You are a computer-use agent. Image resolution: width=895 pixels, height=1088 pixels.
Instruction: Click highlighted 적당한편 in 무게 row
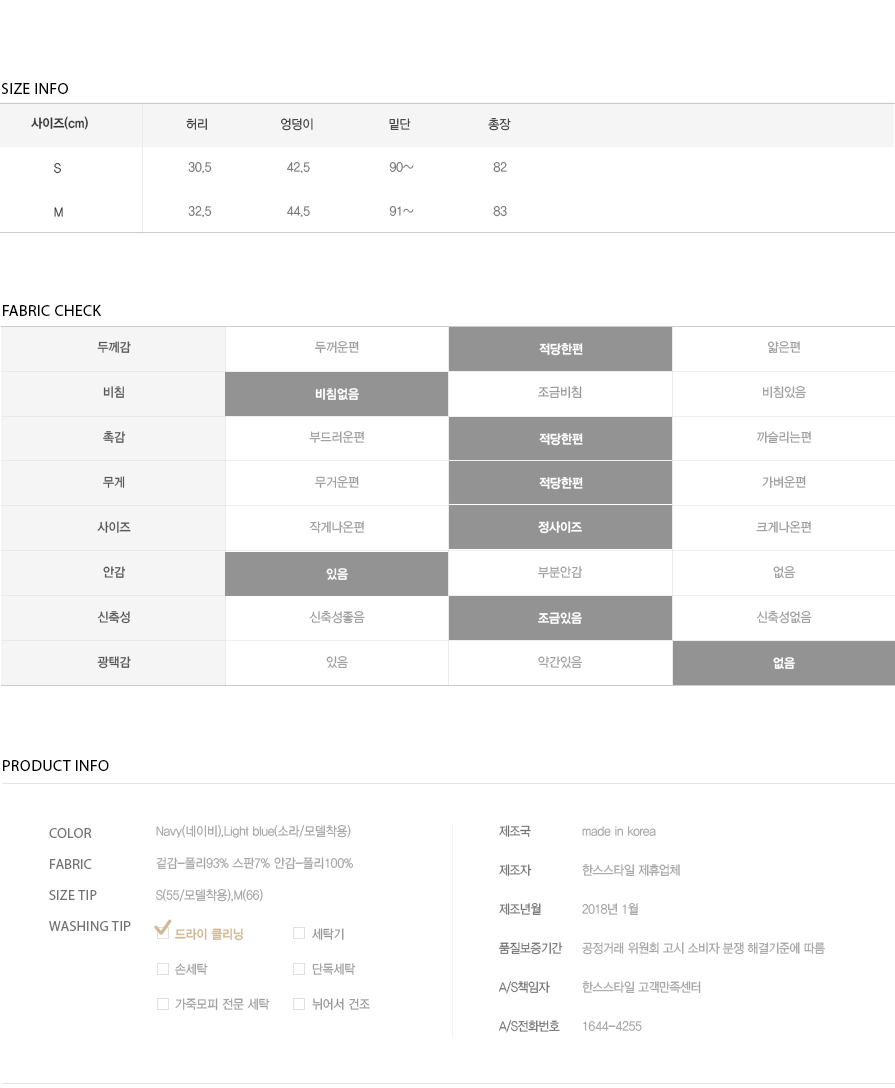coord(561,483)
